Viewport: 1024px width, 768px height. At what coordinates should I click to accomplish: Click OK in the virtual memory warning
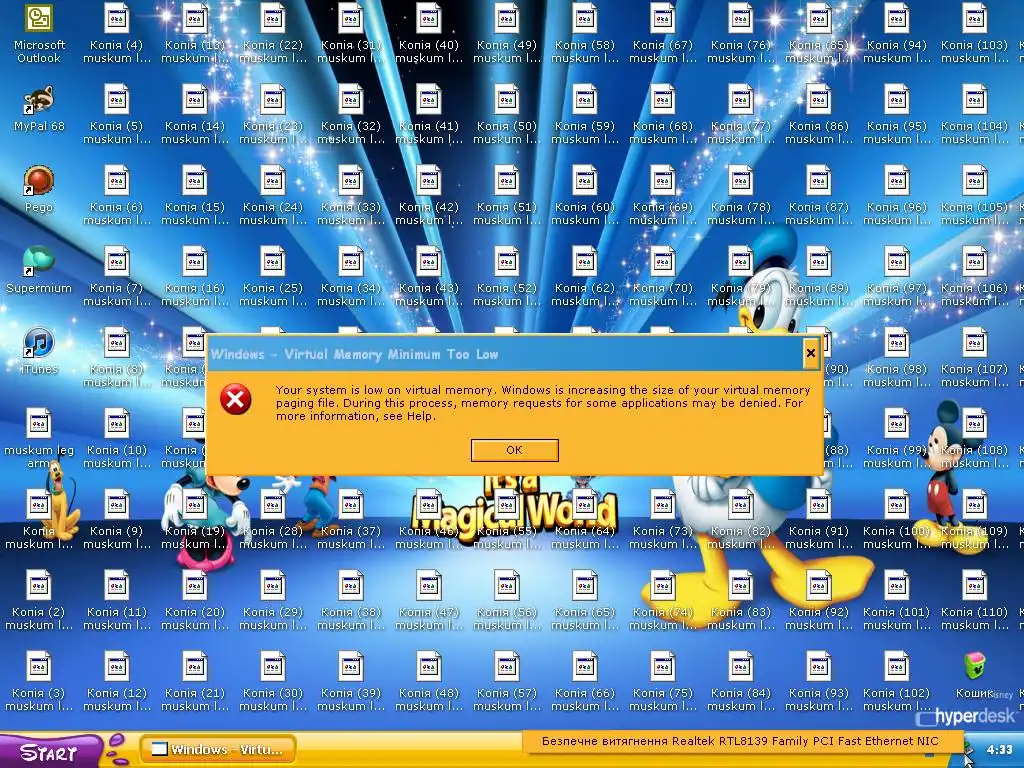pyautogui.click(x=515, y=450)
